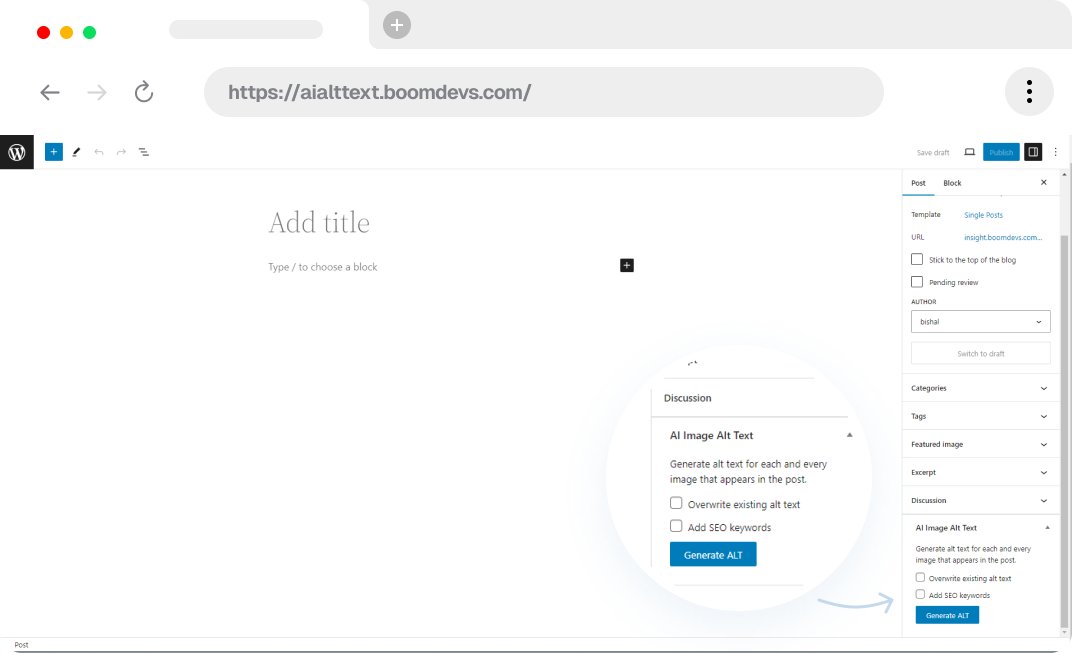
Task: Switch to the Block tab
Action: (x=952, y=183)
